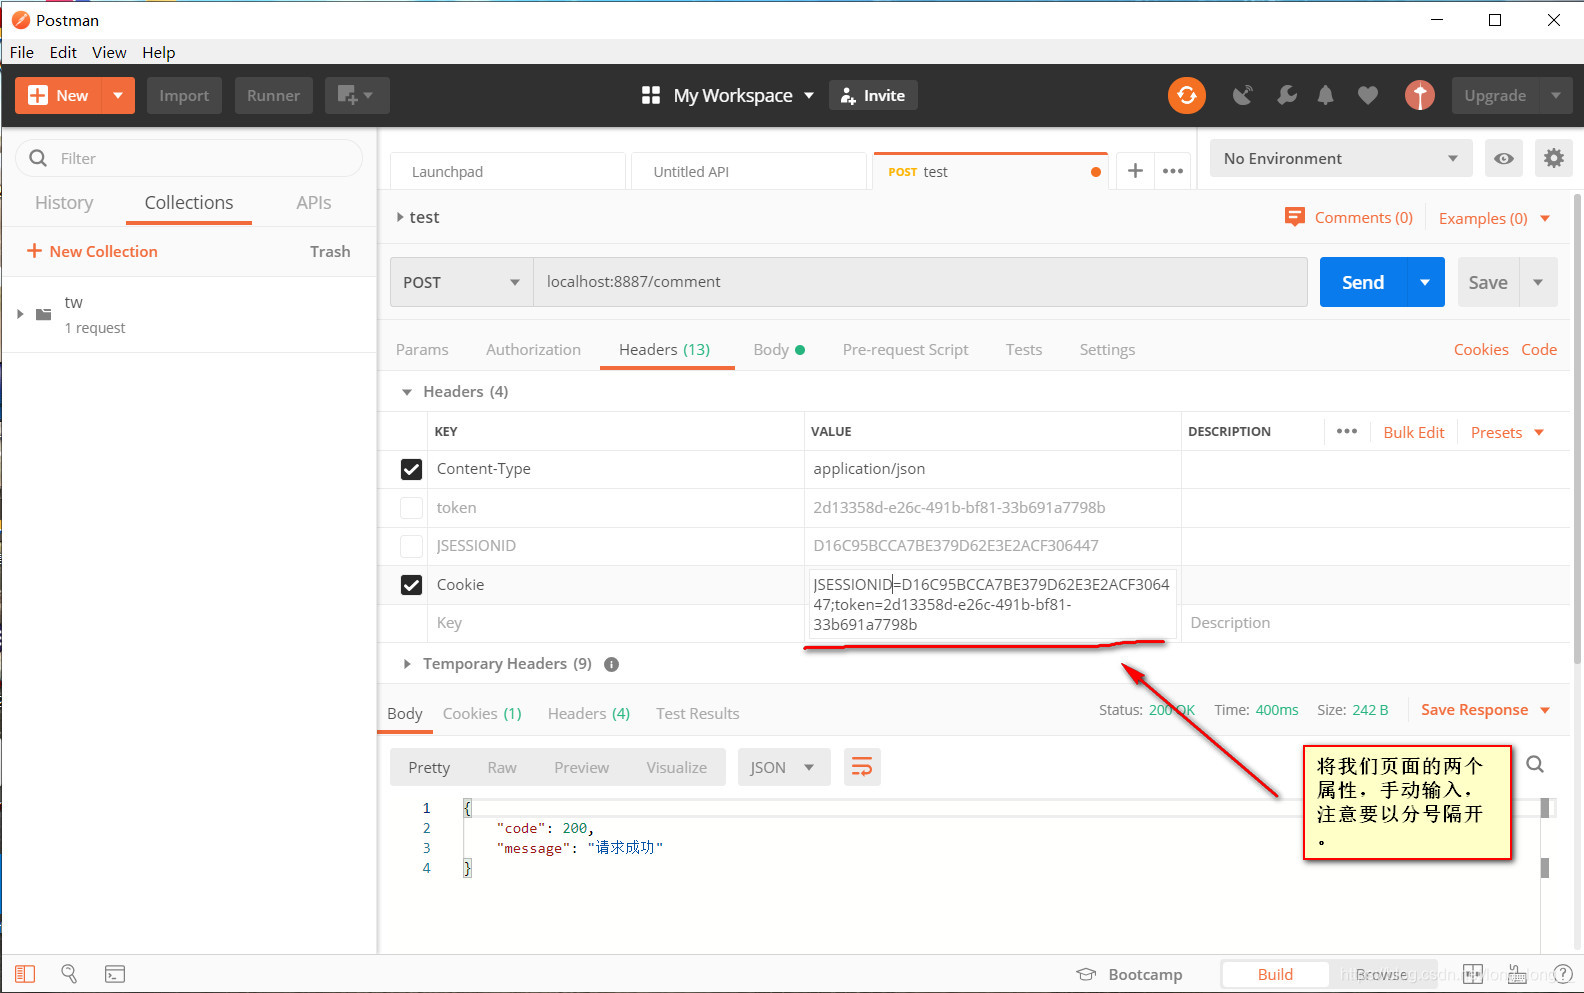Click the Send button
1584x993 pixels.
pyautogui.click(x=1363, y=282)
